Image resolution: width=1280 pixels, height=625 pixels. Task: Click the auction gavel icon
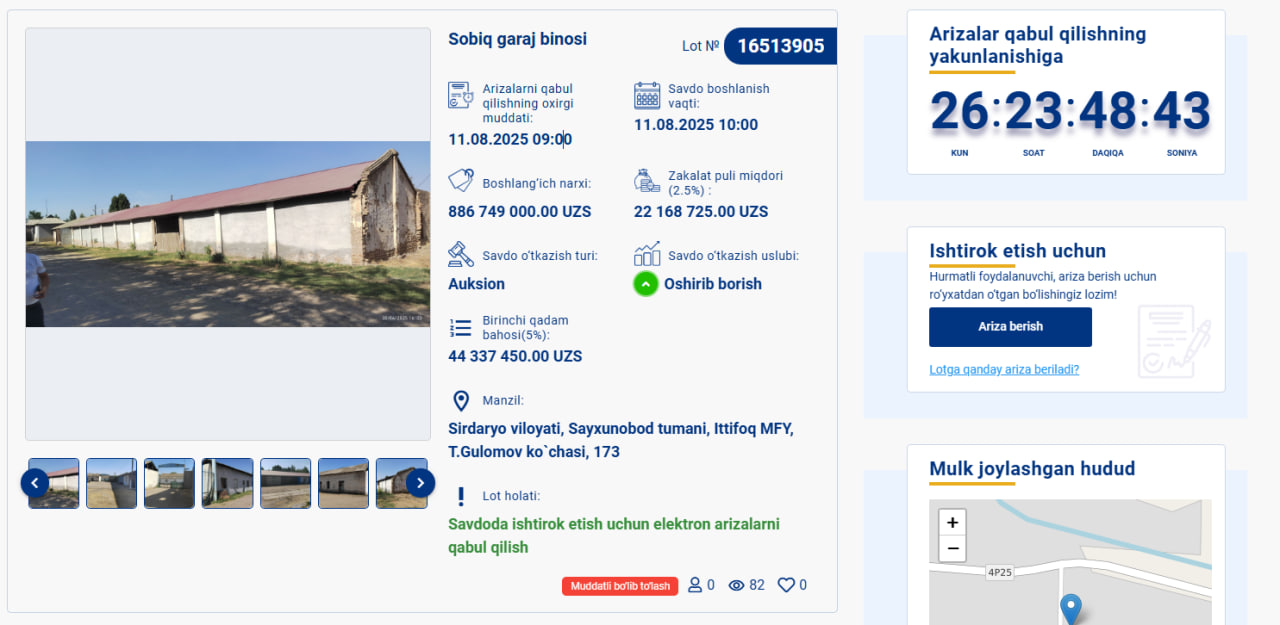coord(460,254)
